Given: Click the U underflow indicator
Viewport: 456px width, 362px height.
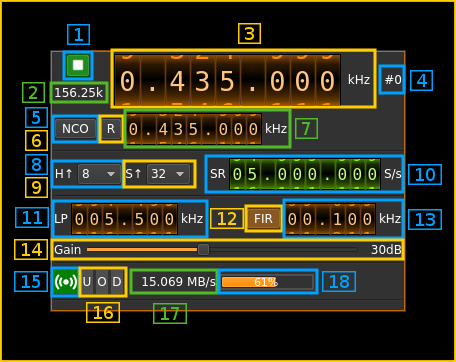Looking at the screenshot, I should [x=87, y=282].
